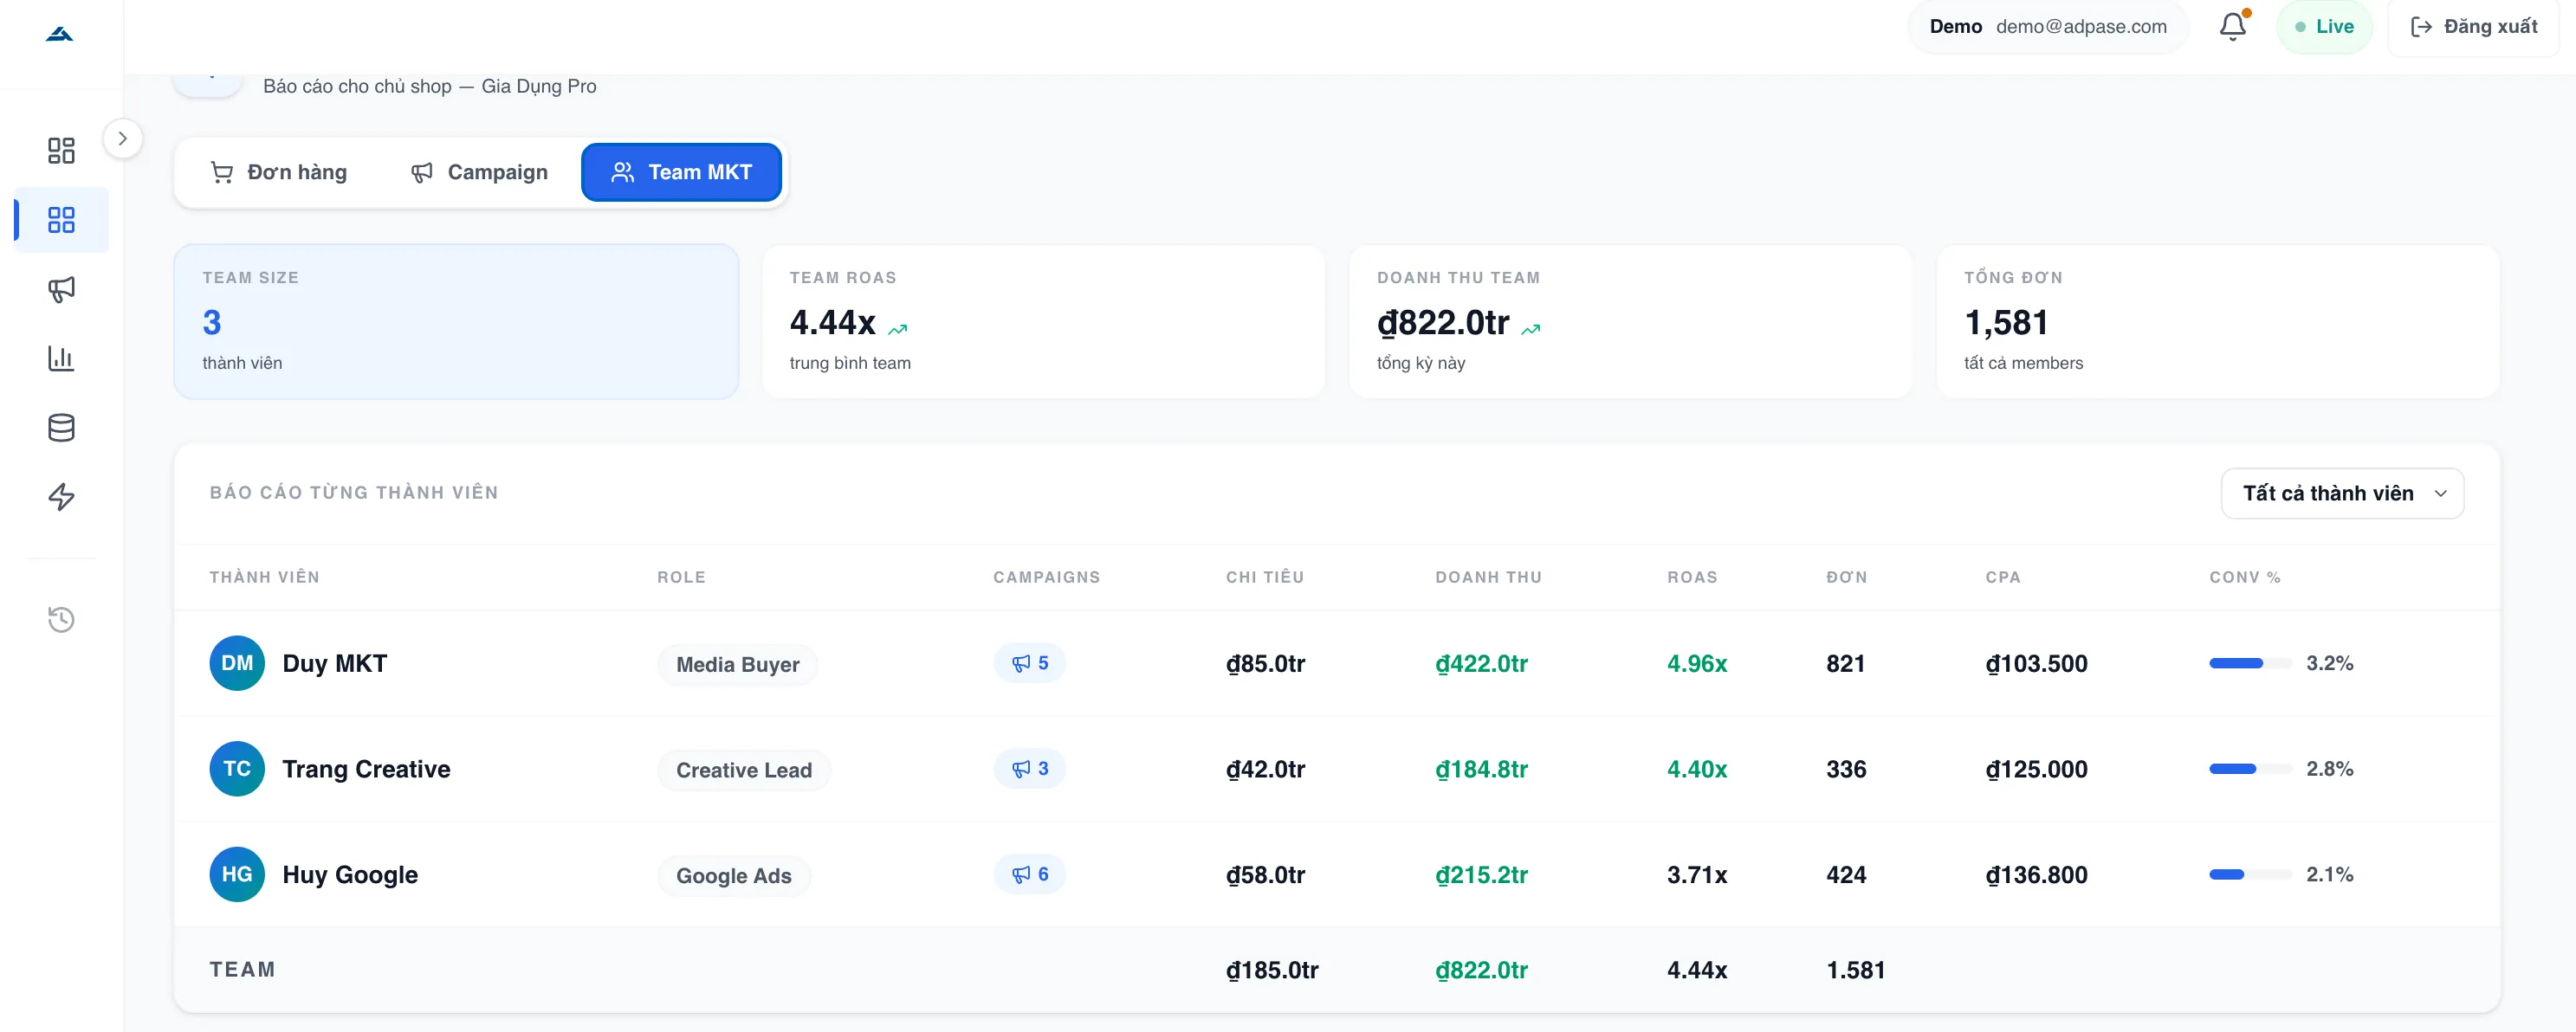Click Duy MKT's ROAS 4.96x
This screenshot has height=1032, width=2576.
pyautogui.click(x=1697, y=663)
